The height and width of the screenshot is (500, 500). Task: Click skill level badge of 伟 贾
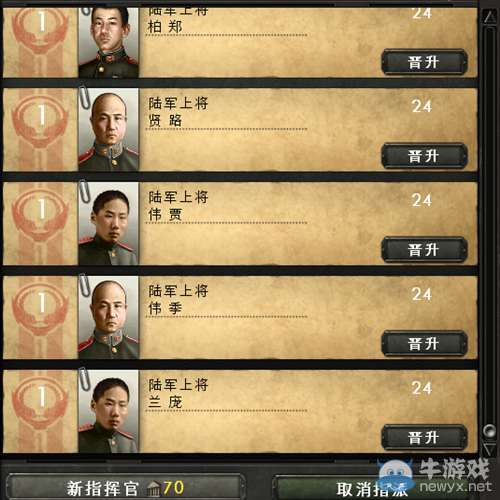pos(41,214)
